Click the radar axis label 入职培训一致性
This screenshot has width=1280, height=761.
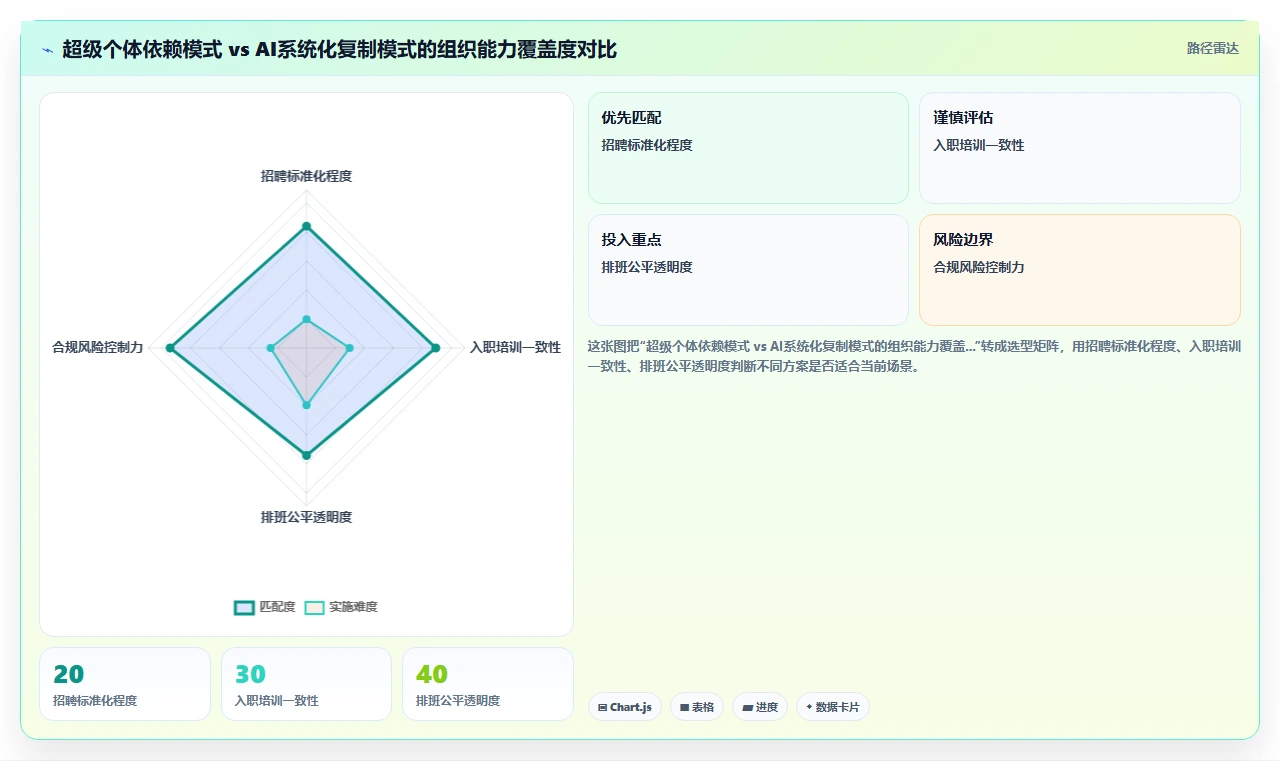[x=515, y=347]
